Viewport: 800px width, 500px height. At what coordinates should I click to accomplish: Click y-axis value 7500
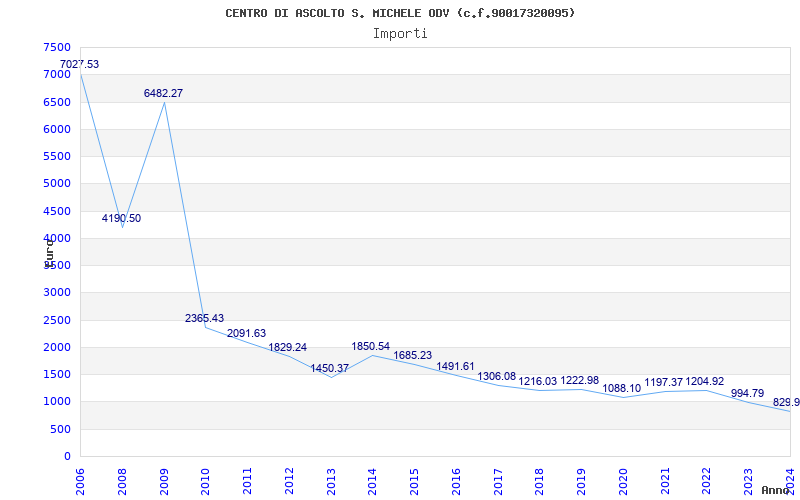(x=57, y=47)
